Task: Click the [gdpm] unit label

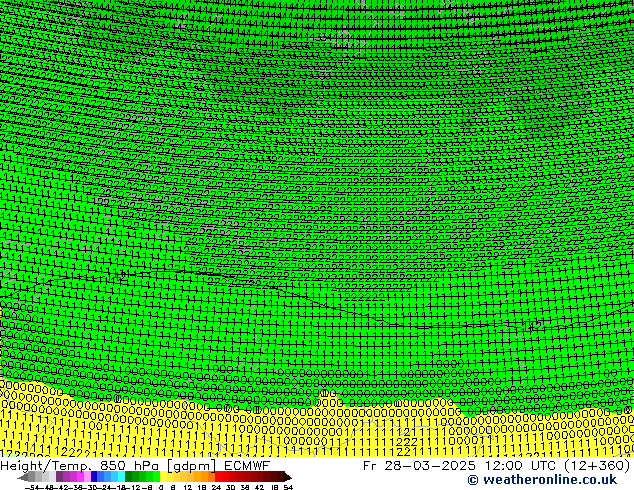Action: pos(192,465)
